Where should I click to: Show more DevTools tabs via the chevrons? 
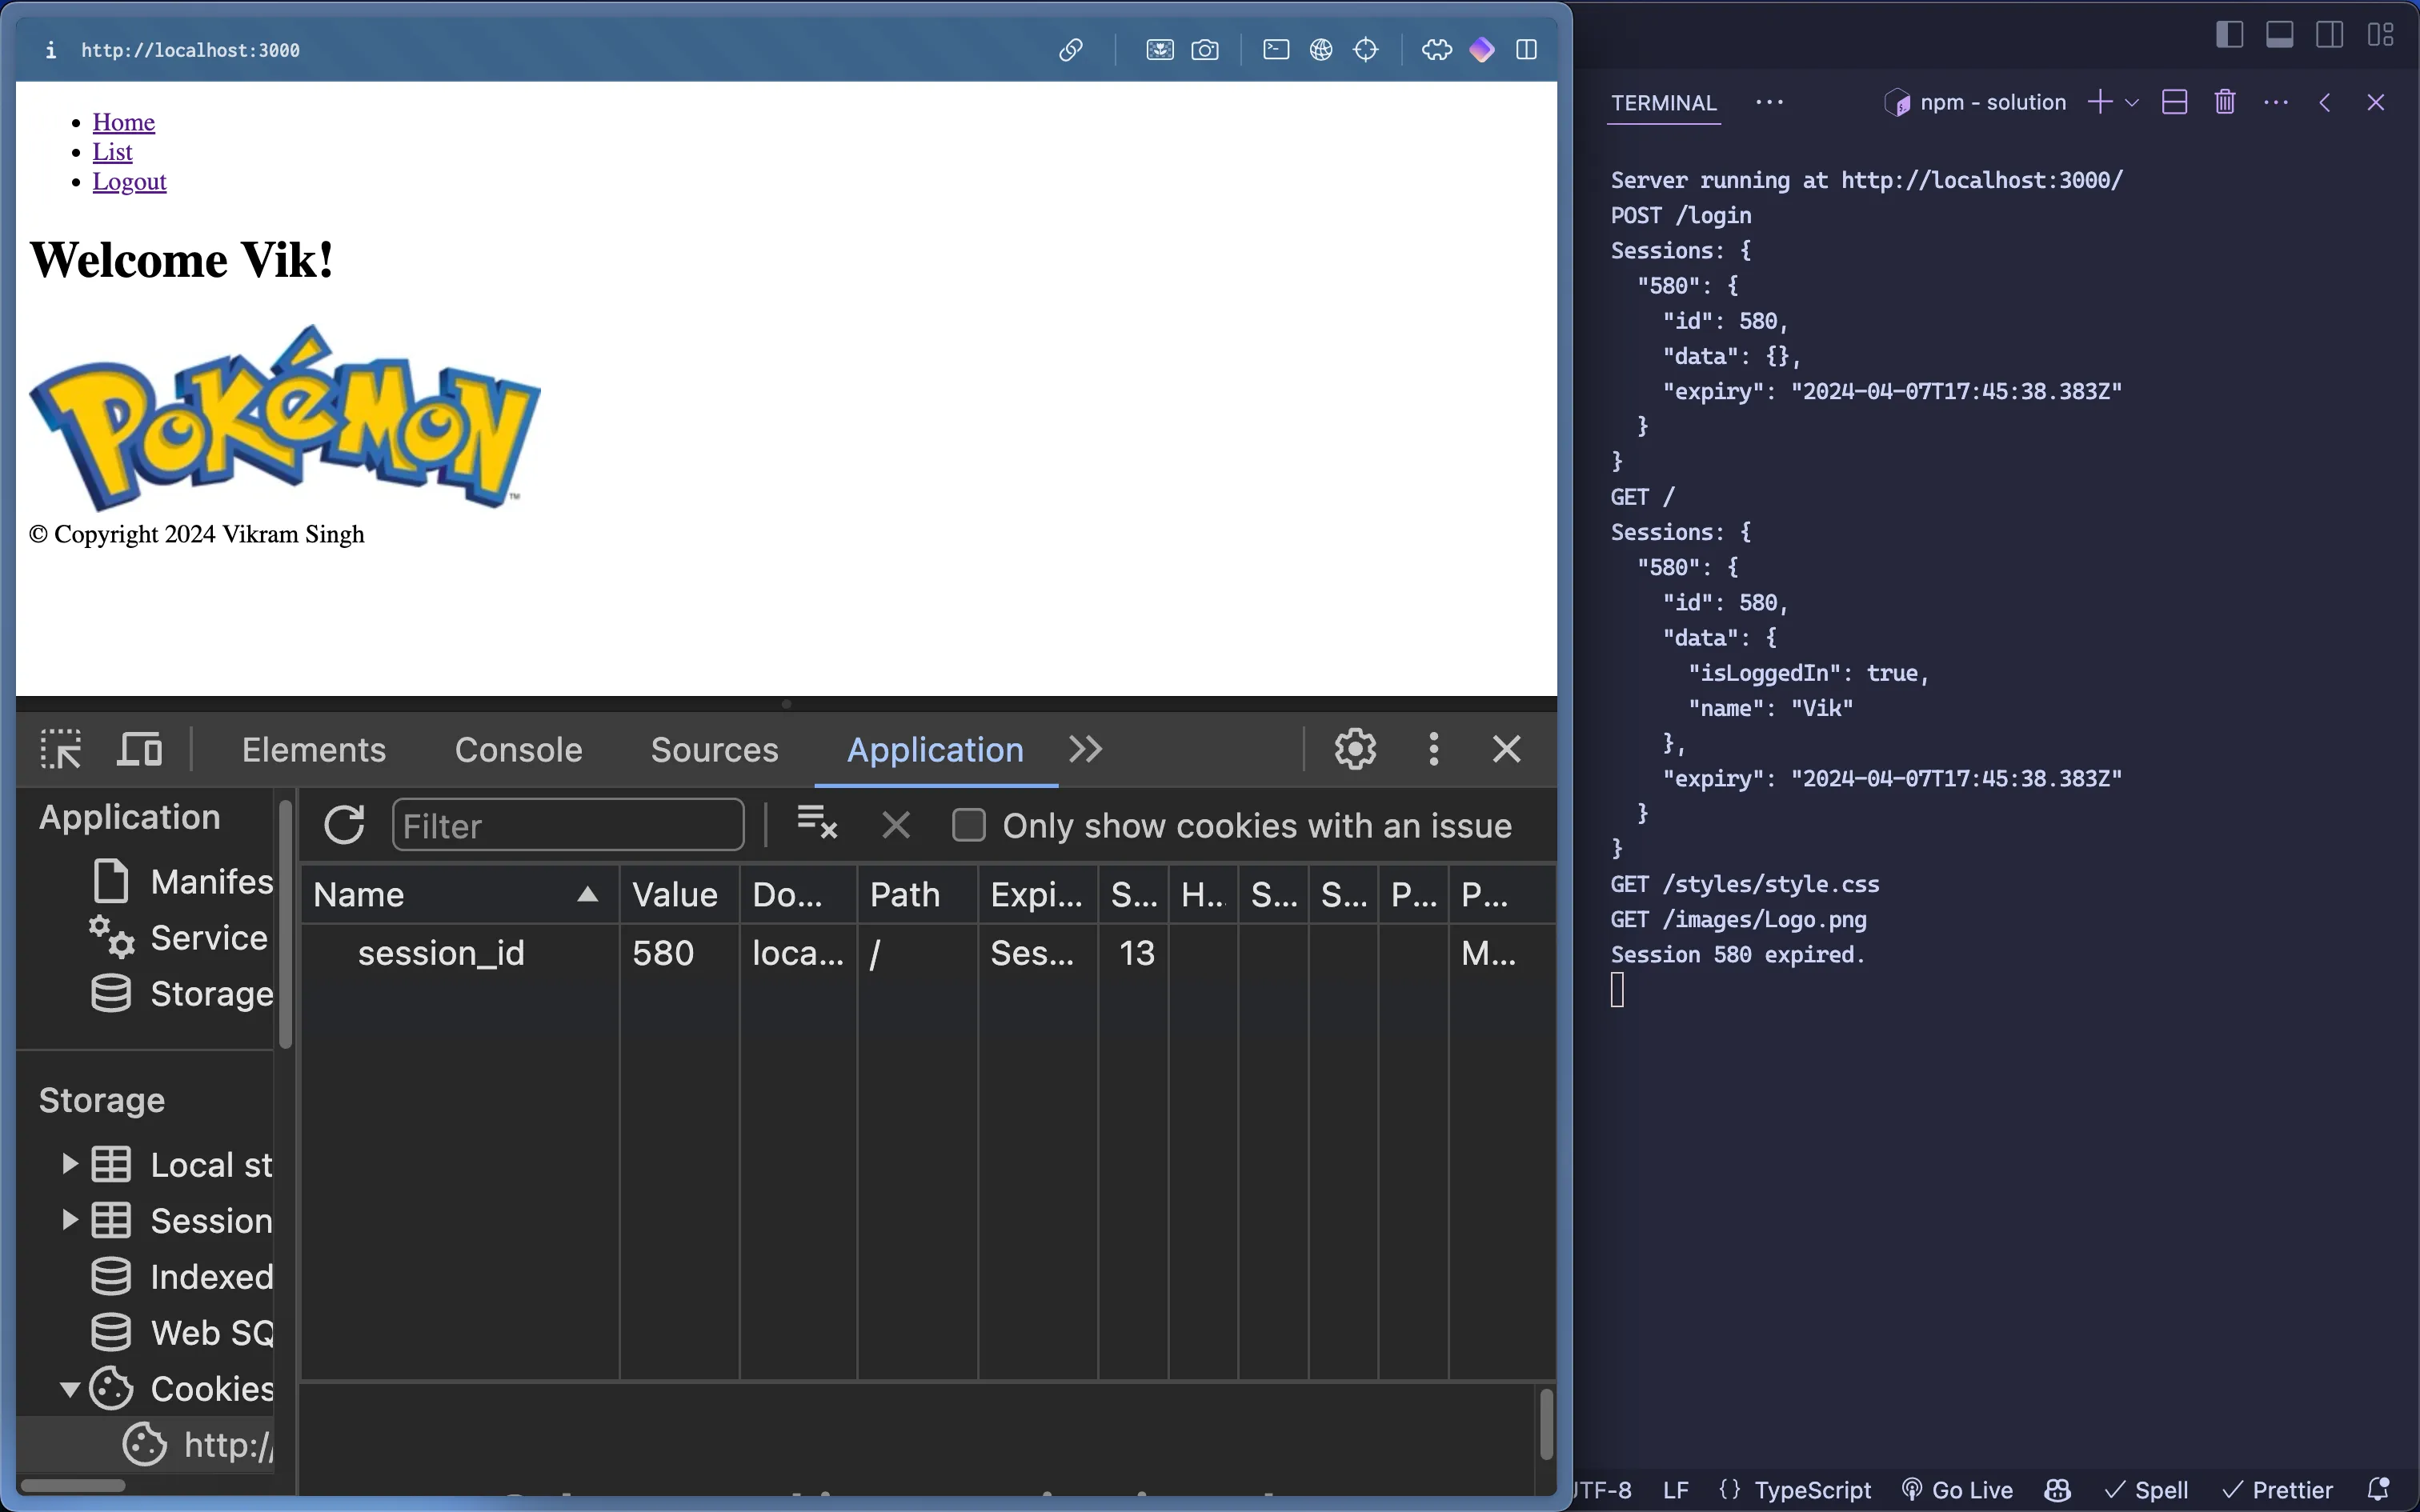tap(1086, 749)
